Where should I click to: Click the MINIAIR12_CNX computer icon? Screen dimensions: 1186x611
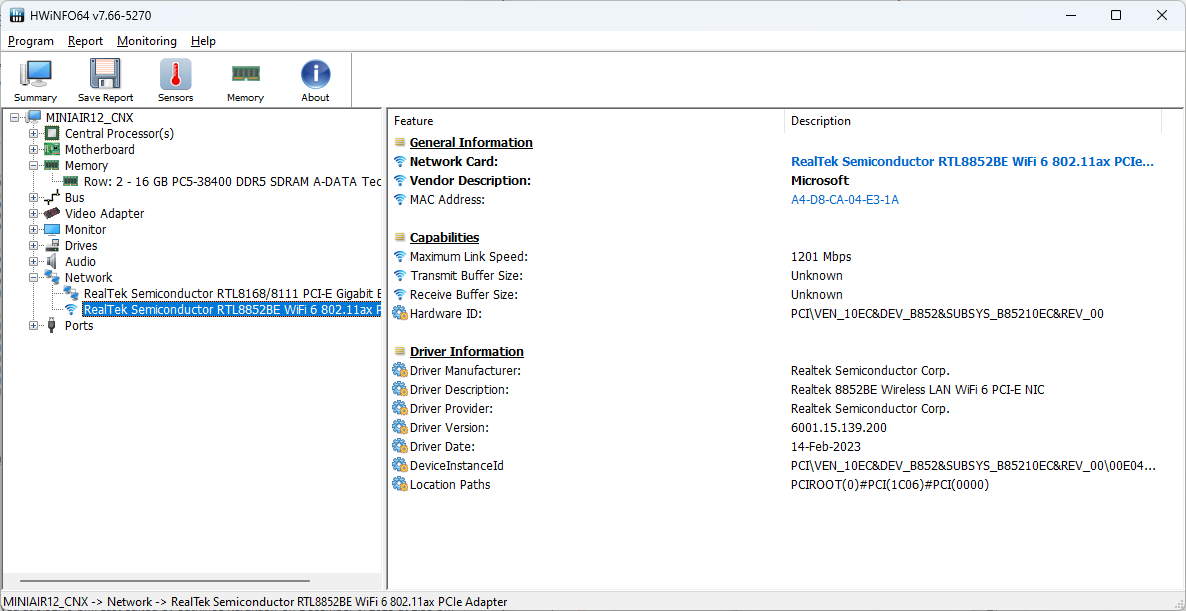point(33,117)
